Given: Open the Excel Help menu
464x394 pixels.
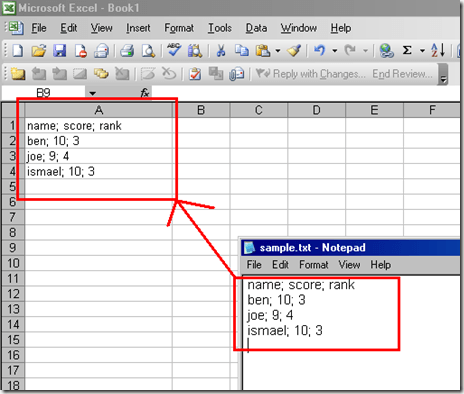Looking at the screenshot, I should (341, 28).
